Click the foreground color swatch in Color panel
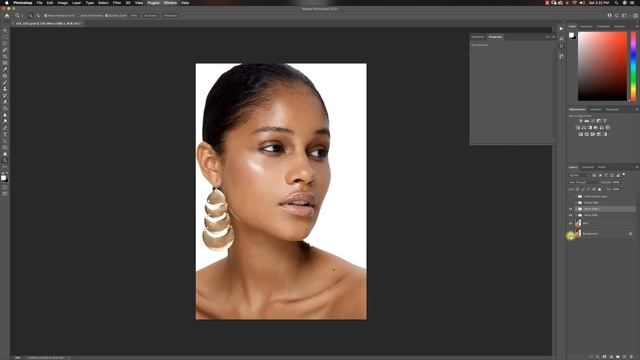Viewport: 640px width, 360px height. (571, 35)
